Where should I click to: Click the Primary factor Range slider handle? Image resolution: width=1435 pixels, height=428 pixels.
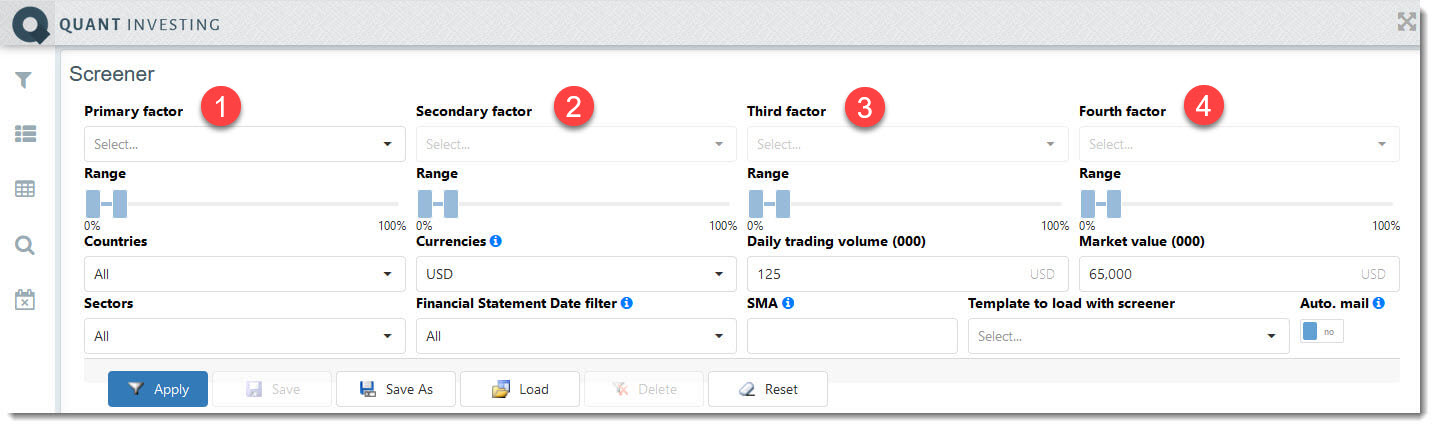click(120, 204)
